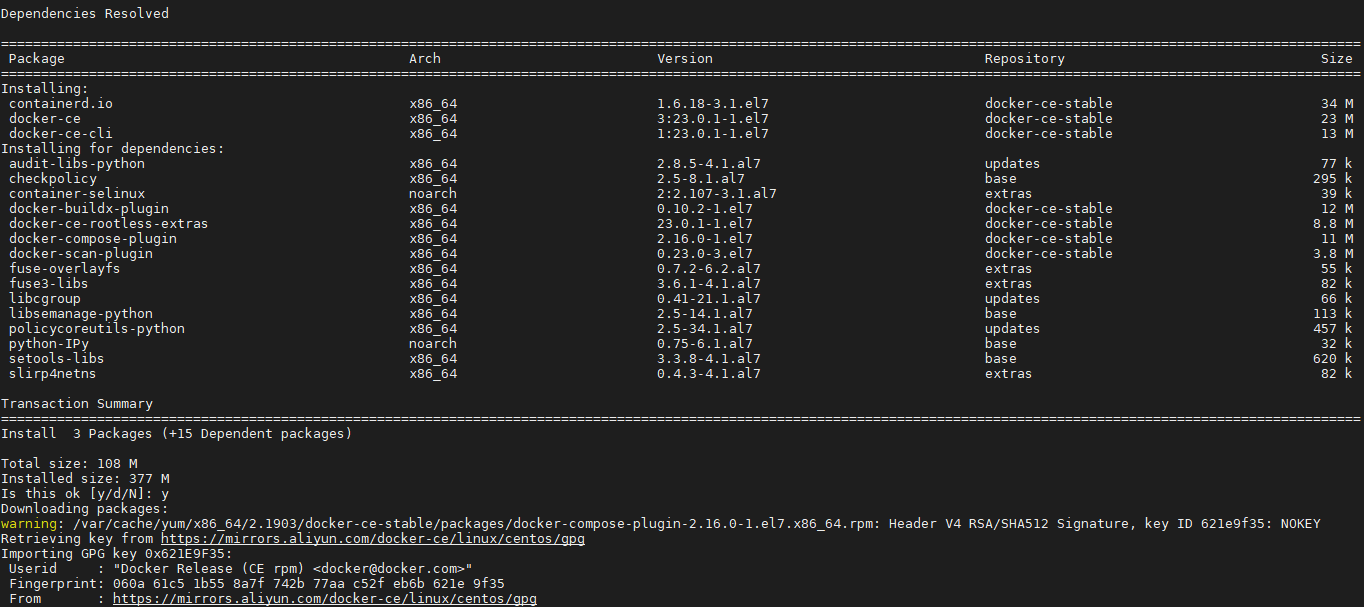This screenshot has height=607, width=1364.
Task: Select the slirp4netns package name
Action: pyautogui.click(x=52, y=374)
